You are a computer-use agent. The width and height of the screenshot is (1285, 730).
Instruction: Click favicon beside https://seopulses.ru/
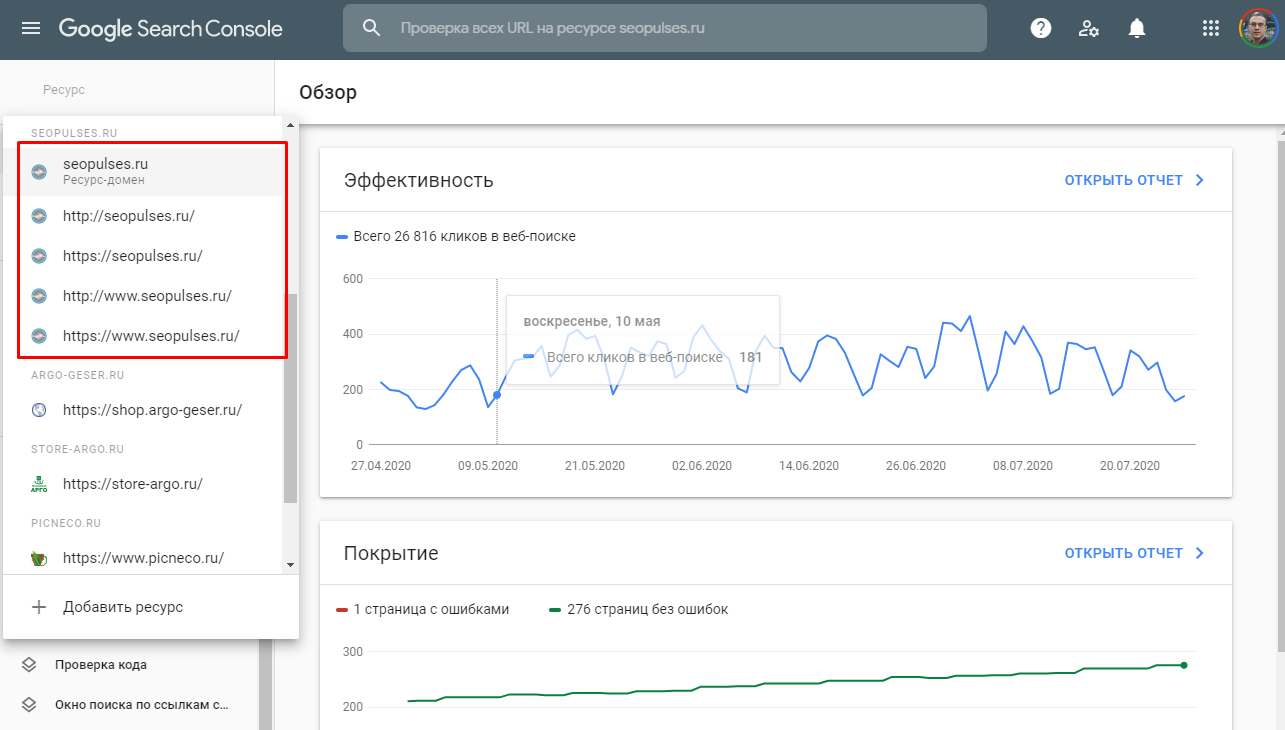tap(39, 256)
